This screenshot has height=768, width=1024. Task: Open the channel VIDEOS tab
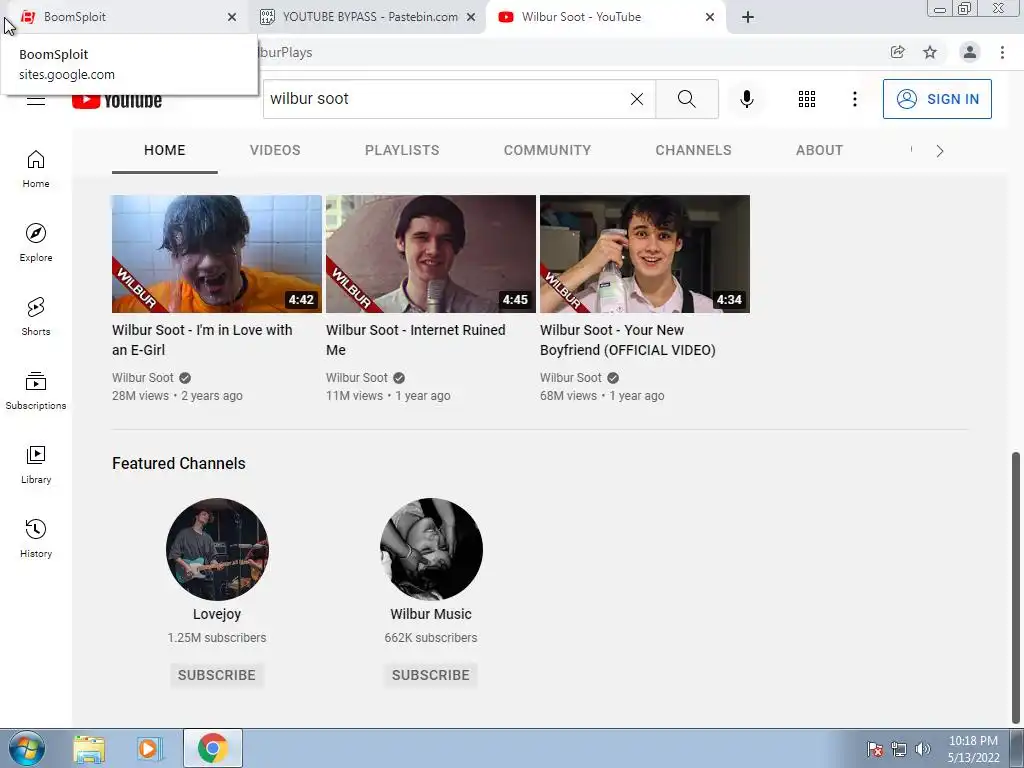tap(275, 150)
